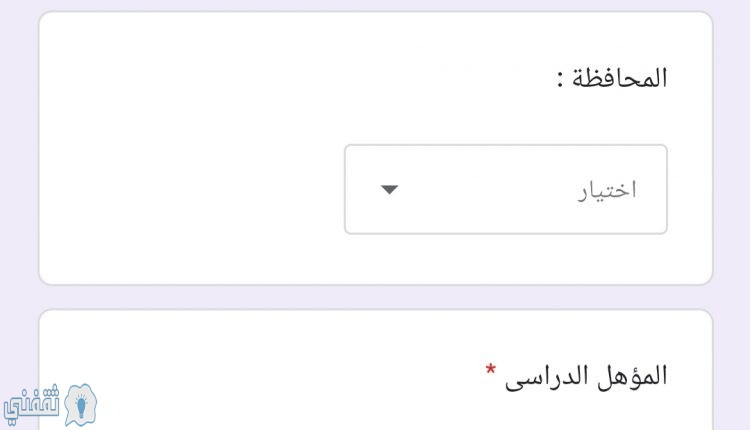
Task: Select the المؤهل الدراسى question card
Action: pyautogui.click(x=375, y=370)
